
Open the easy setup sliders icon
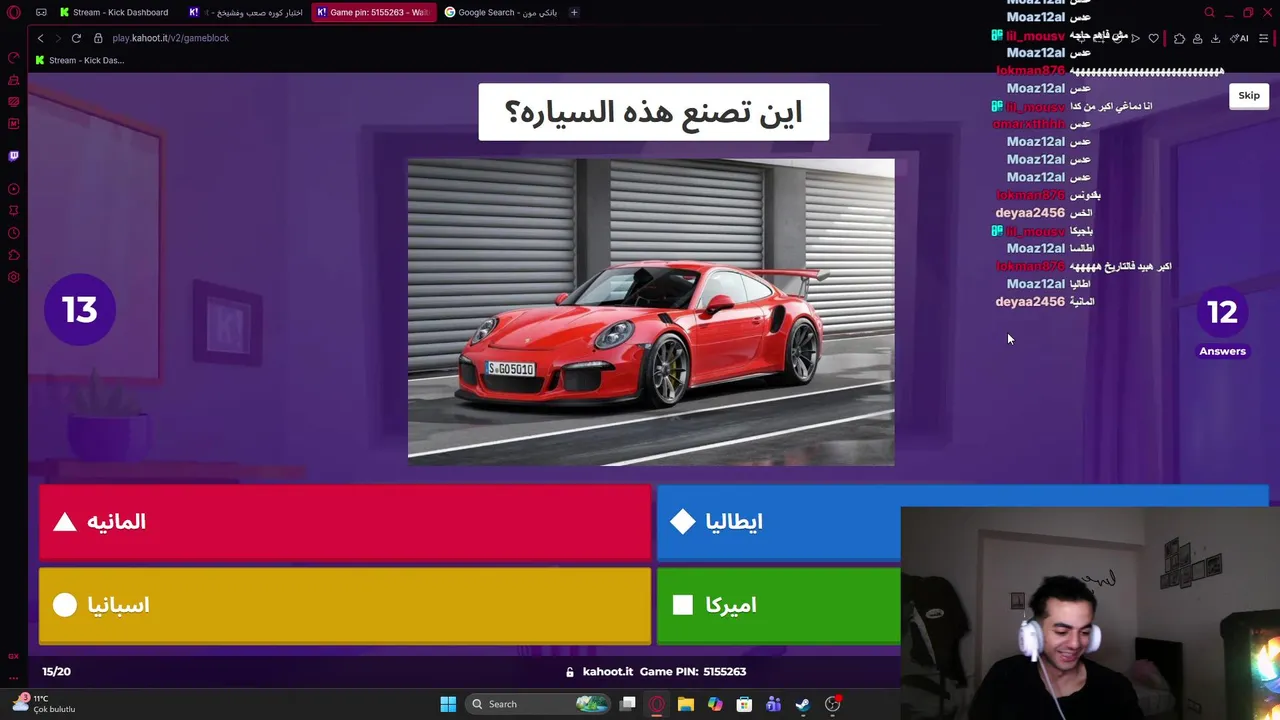pyautogui.click(x=1264, y=38)
